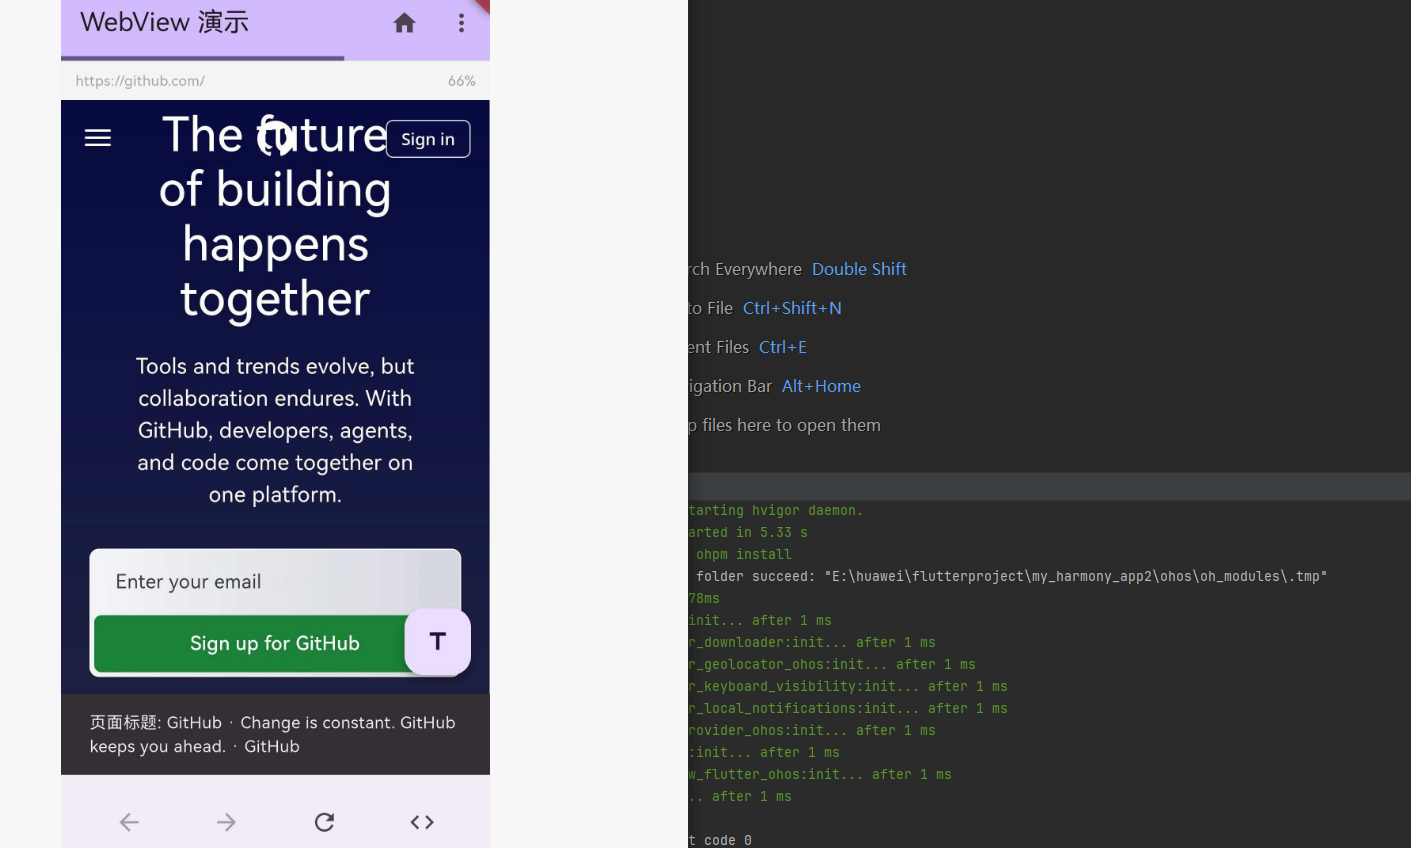Screen dimensions: 1411x848
Task: Open the code brackets icon in bottom bar
Action: pyautogui.click(x=422, y=822)
